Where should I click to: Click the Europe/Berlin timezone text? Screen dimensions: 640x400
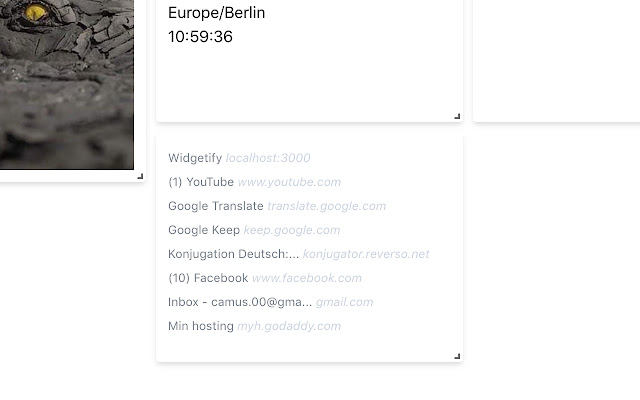click(x=216, y=13)
